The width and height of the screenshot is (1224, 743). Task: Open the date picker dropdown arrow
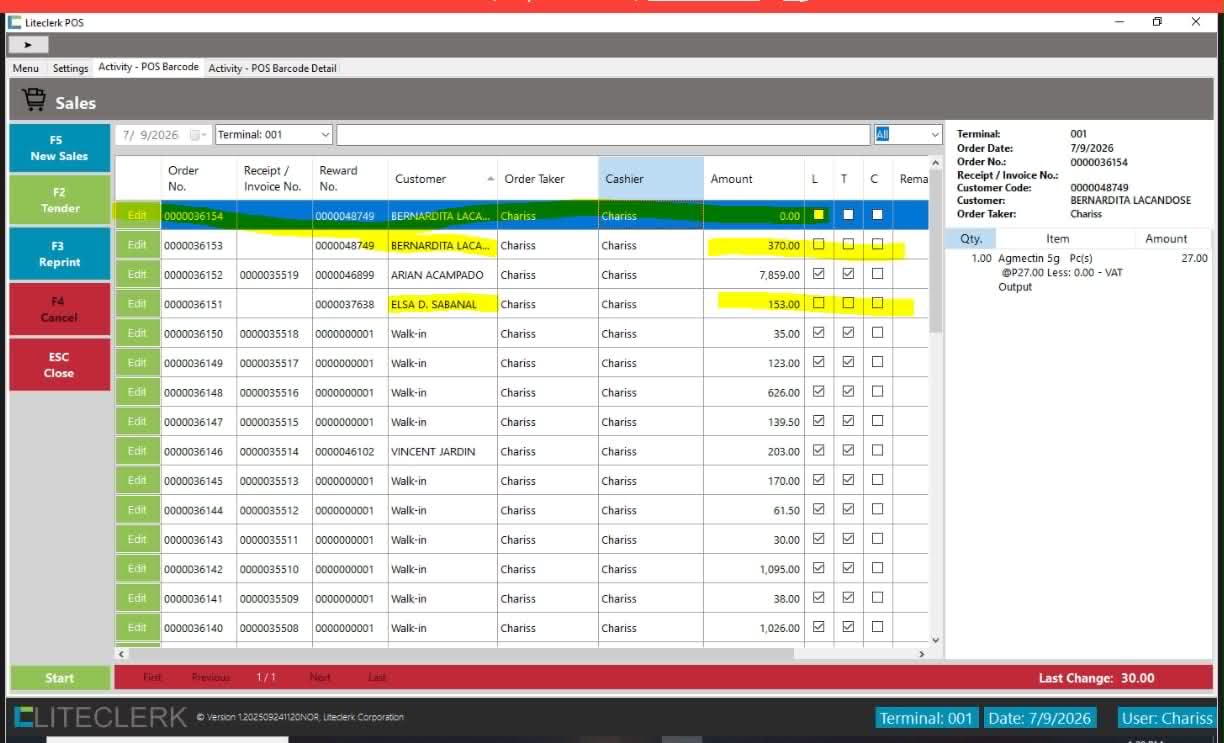pyautogui.click(x=206, y=135)
